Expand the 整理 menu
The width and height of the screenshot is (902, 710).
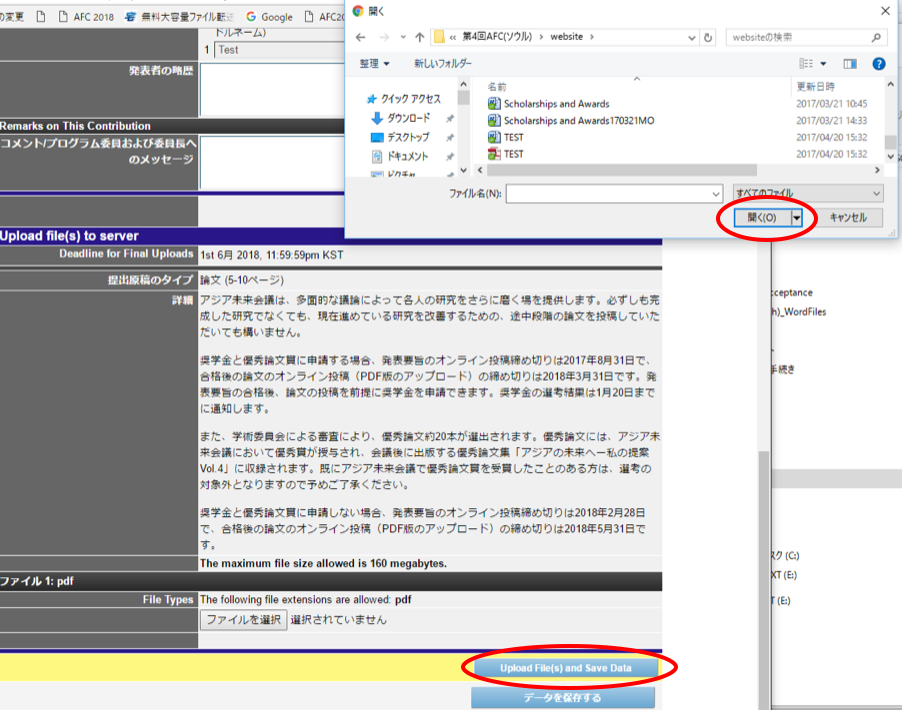(374, 64)
